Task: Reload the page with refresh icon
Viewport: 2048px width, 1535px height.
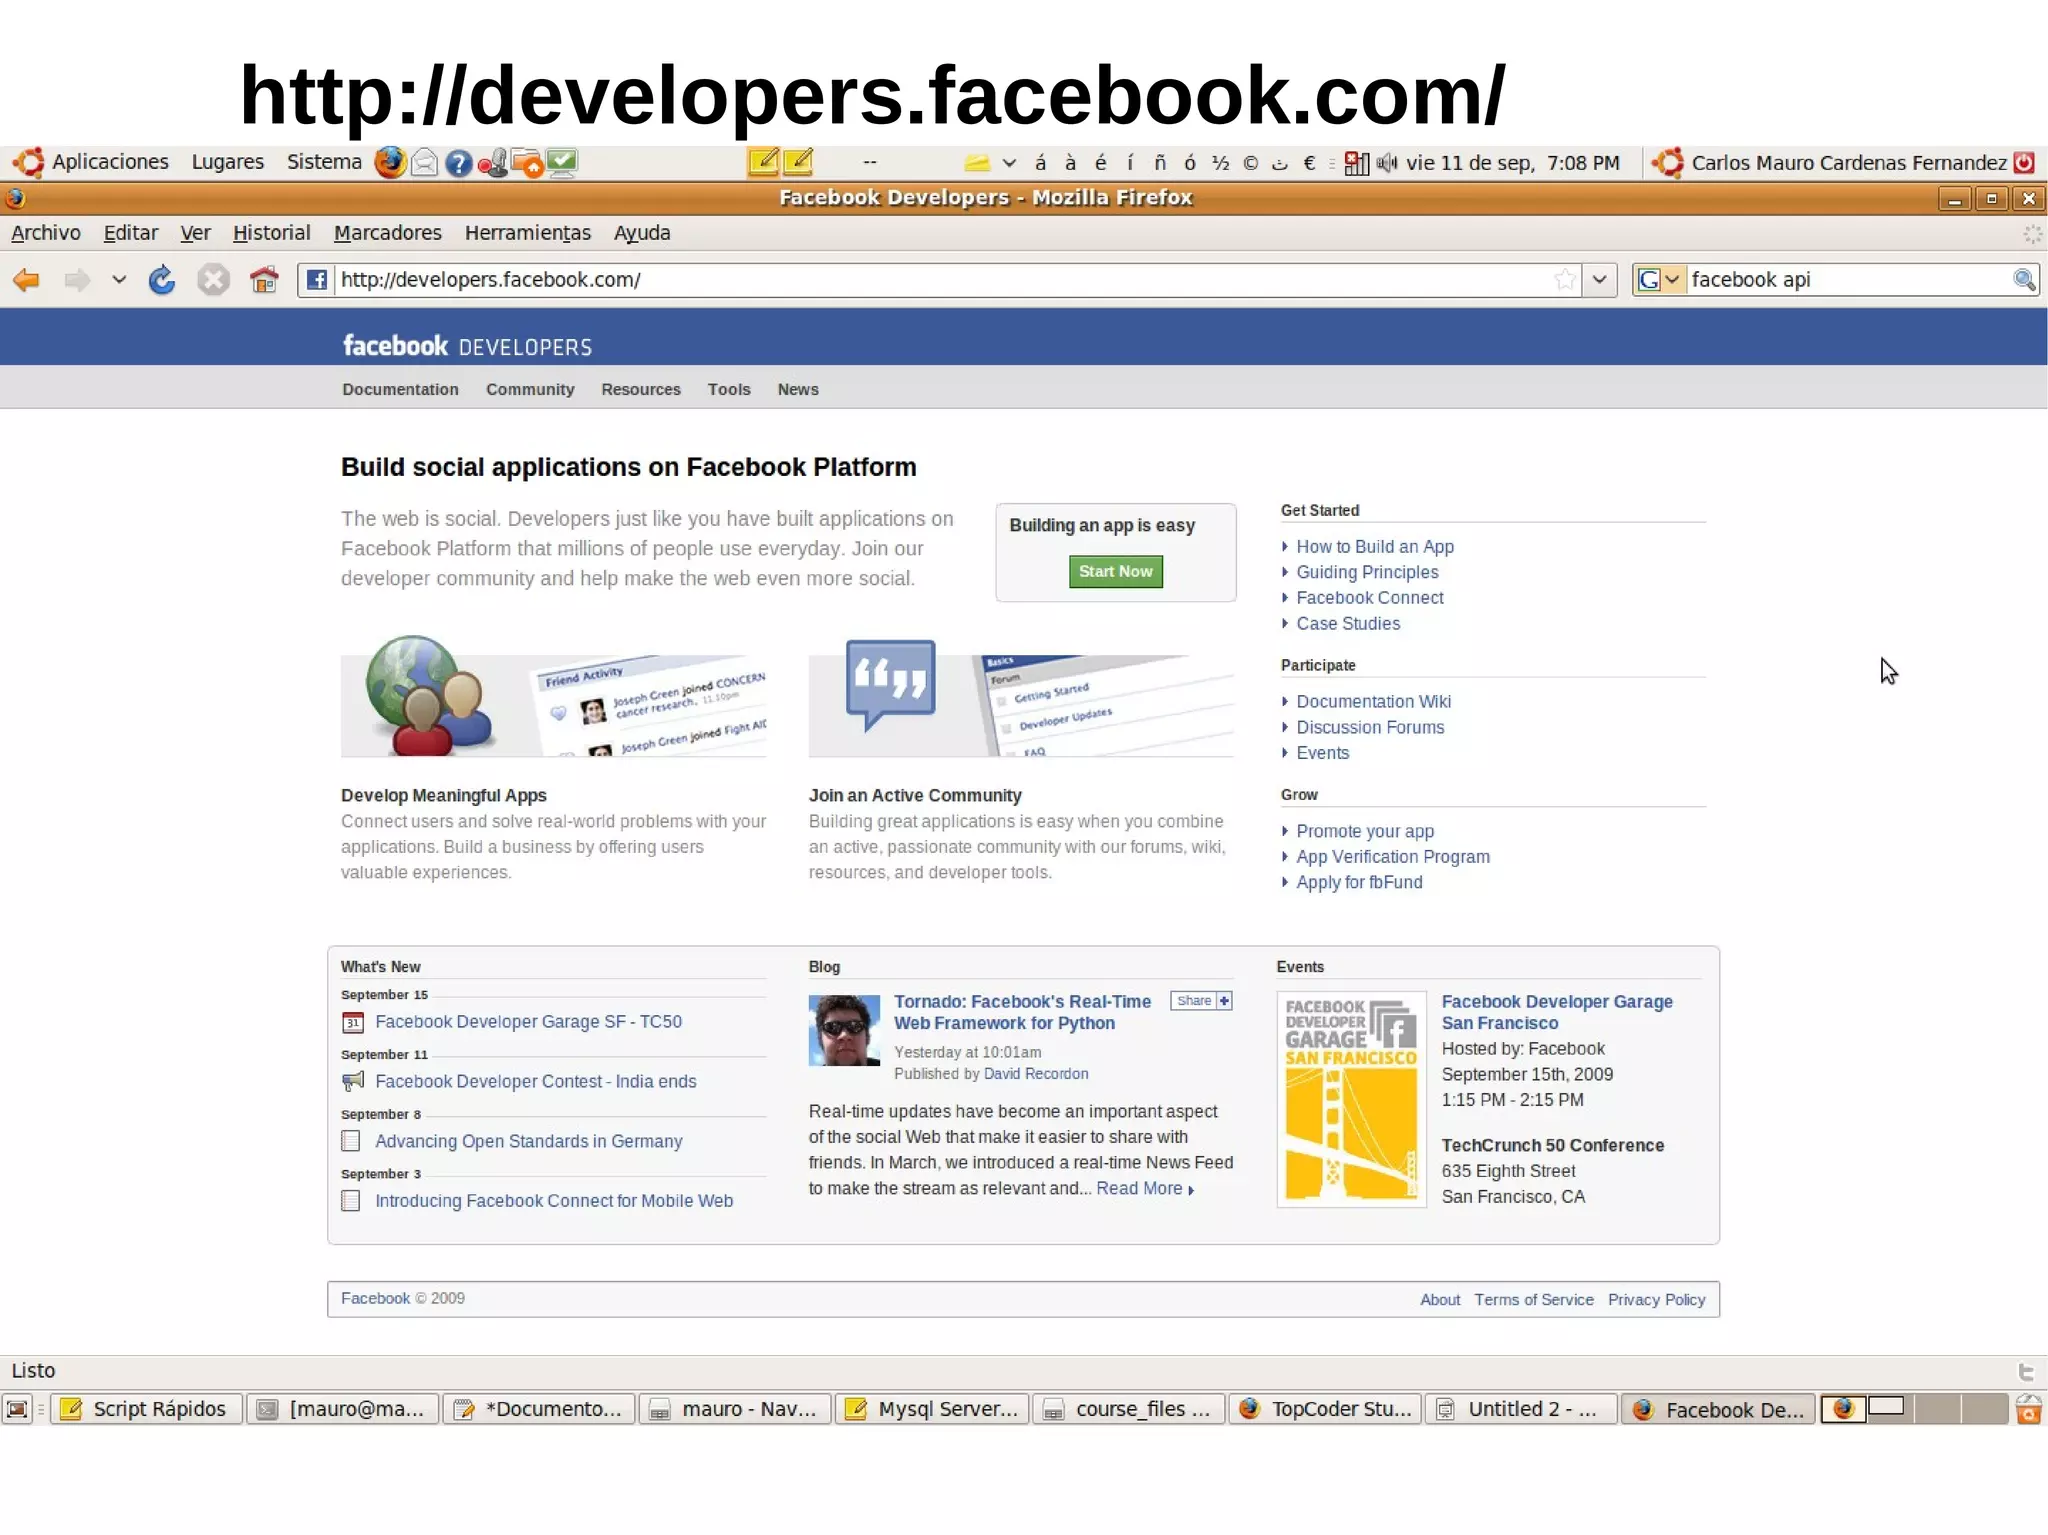Action: [161, 280]
